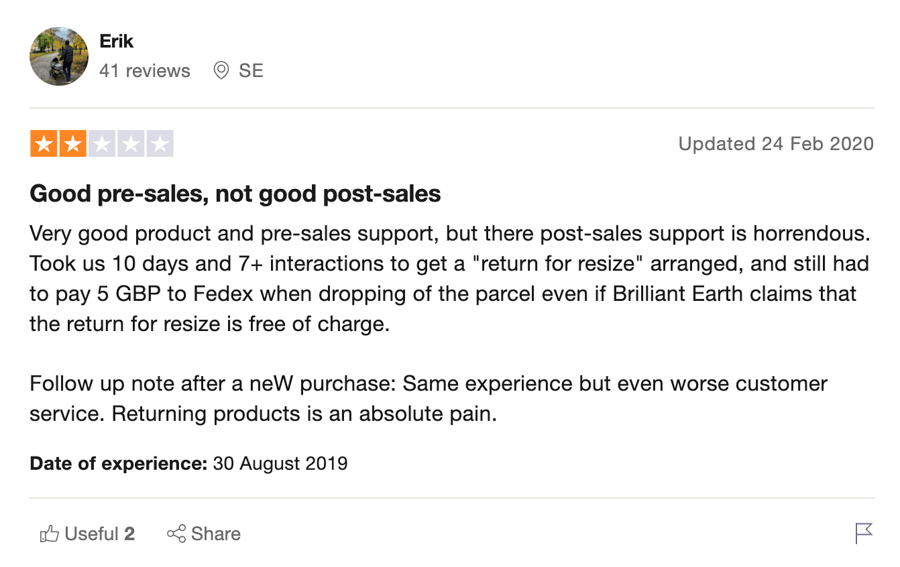This screenshot has height=567, width=900.
Task: Click the fifth grey star
Action: point(160,143)
